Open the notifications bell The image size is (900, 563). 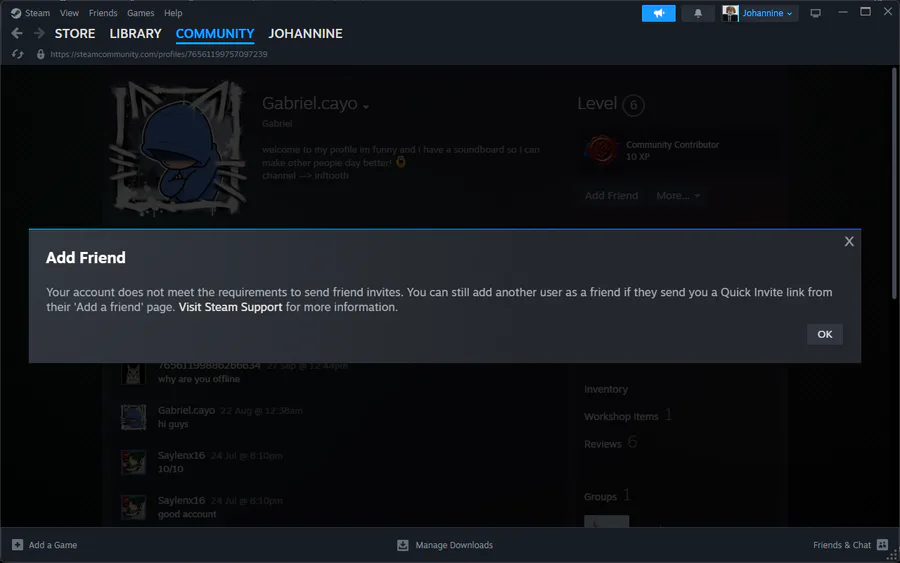(698, 13)
